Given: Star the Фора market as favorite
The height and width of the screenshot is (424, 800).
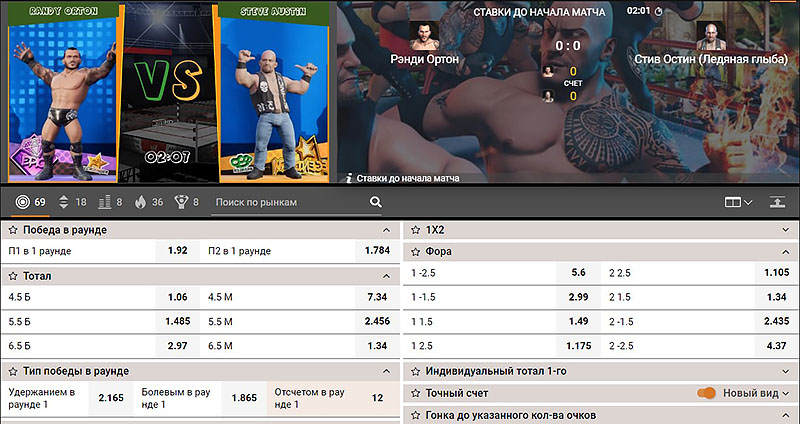Looking at the screenshot, I should [415, 252].
